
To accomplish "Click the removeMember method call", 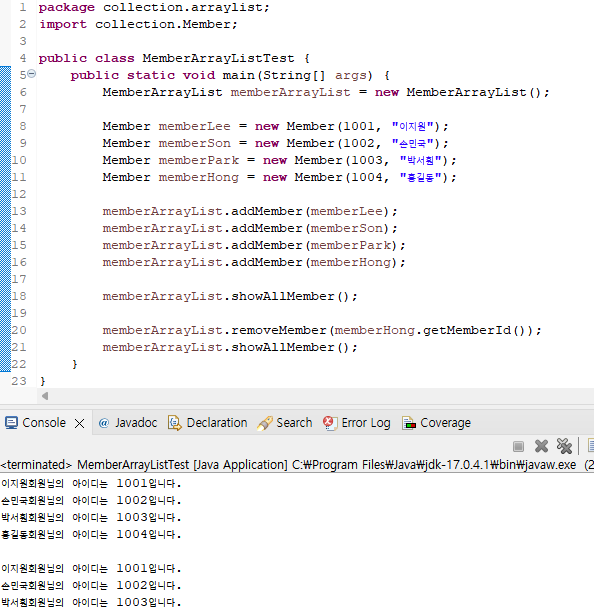I will point(279,330).
